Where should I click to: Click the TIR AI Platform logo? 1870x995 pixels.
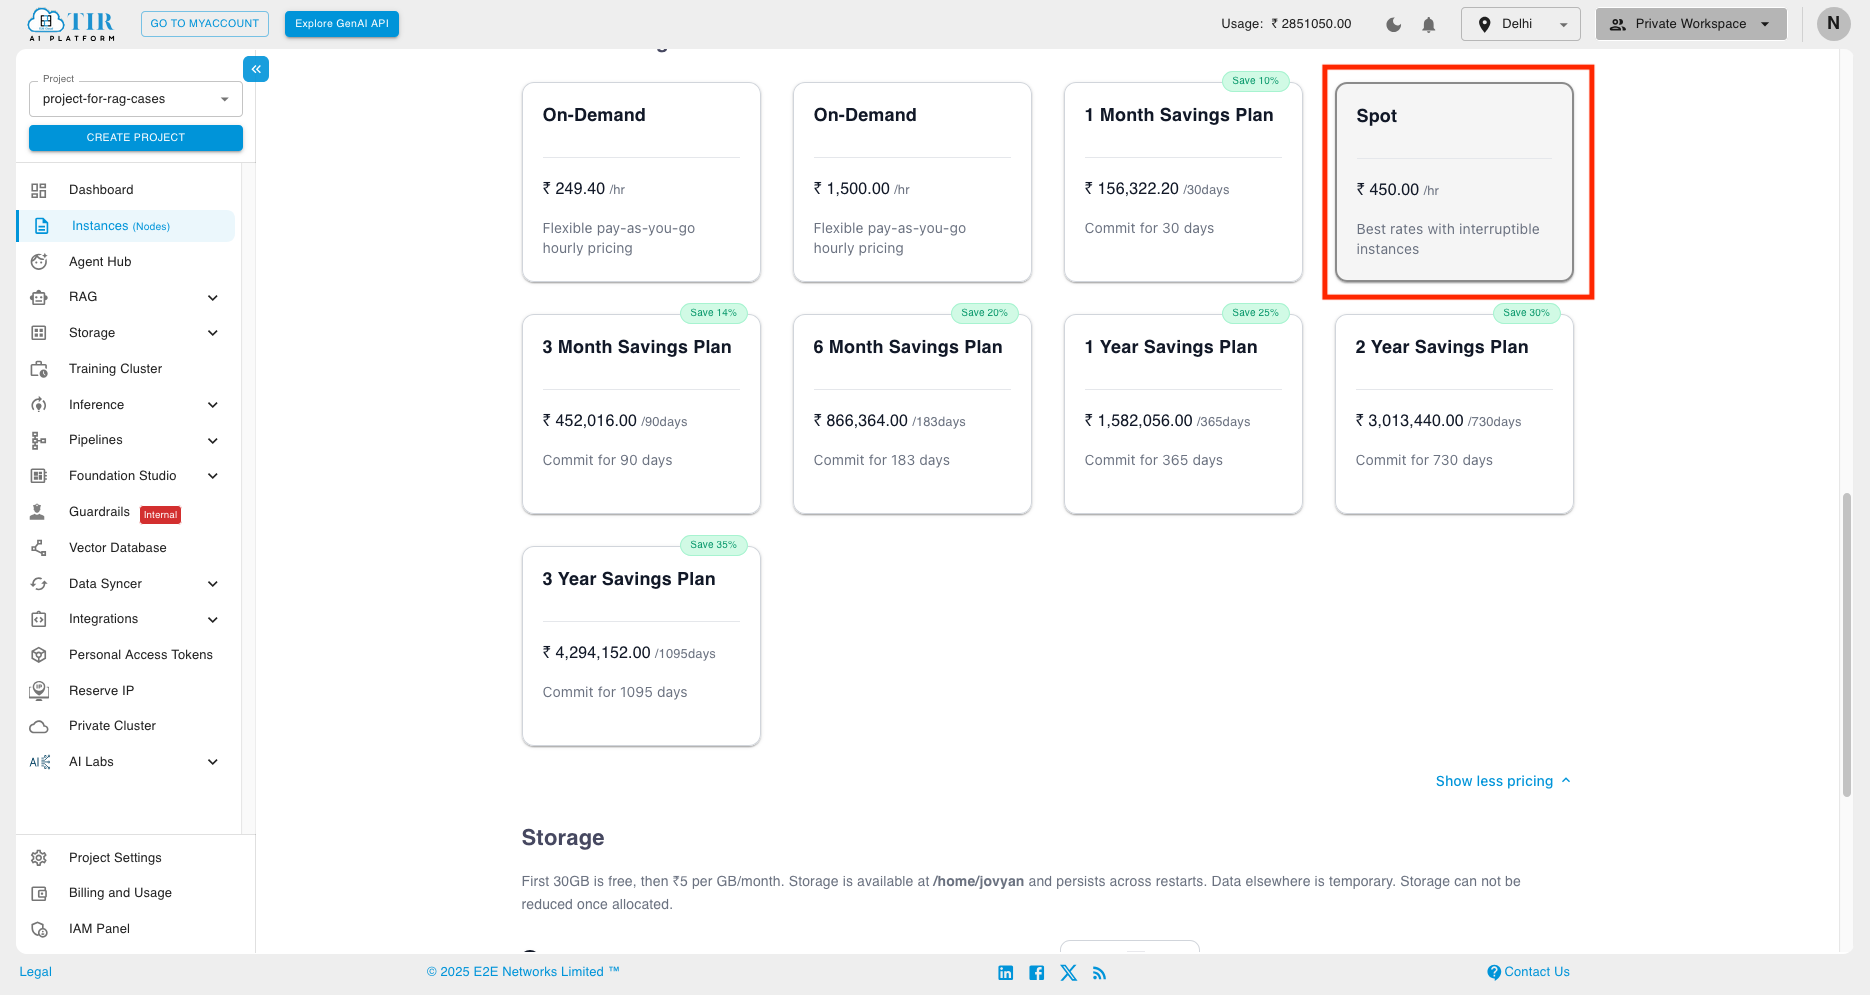coord(72,24)
